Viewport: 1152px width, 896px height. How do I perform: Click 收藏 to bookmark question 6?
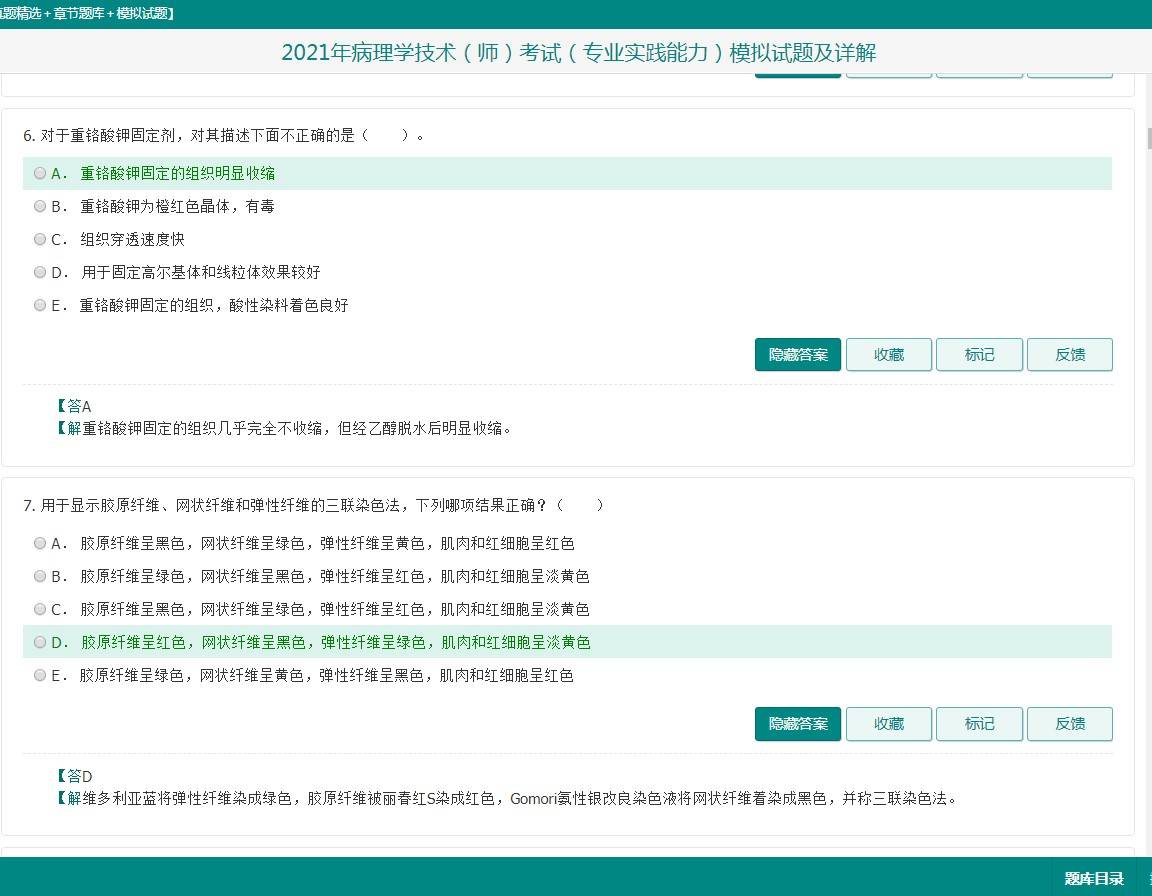pyautogui.click(x=888, y=355)
